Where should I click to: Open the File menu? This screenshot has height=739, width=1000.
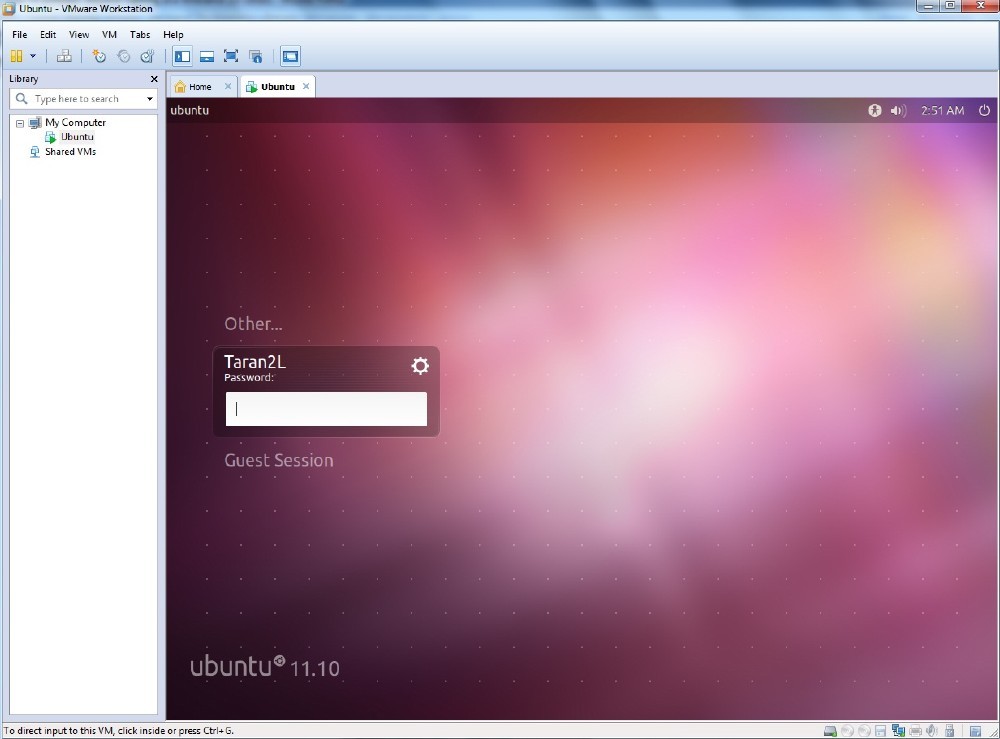pyautogui.click(x=20, y=34)
